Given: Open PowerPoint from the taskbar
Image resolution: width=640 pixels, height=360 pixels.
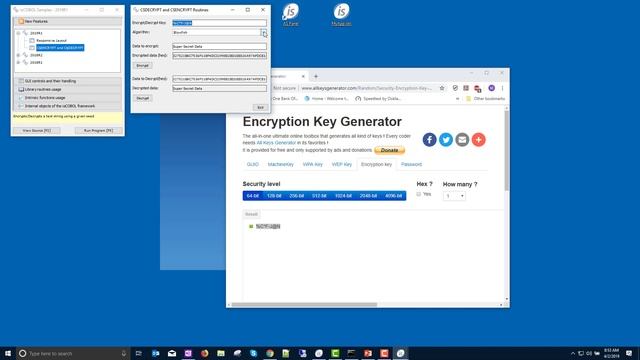Looking at the screenshot, I should tap(368, 353).
